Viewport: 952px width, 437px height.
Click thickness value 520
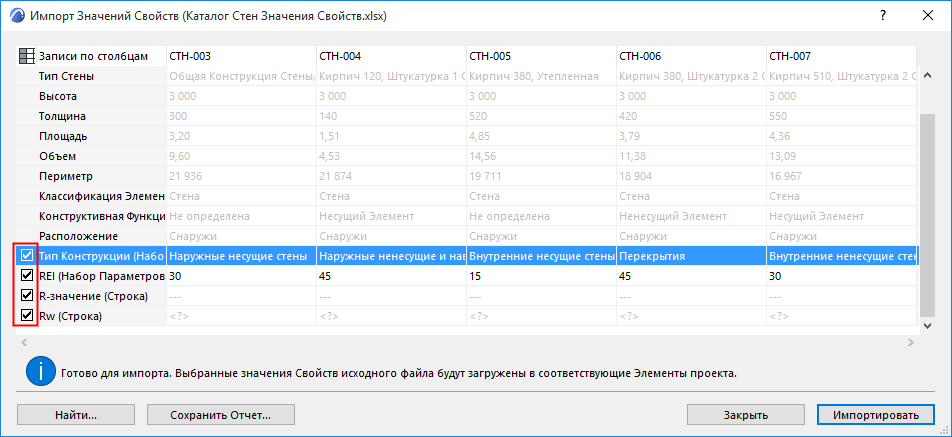tap(541, 116)
